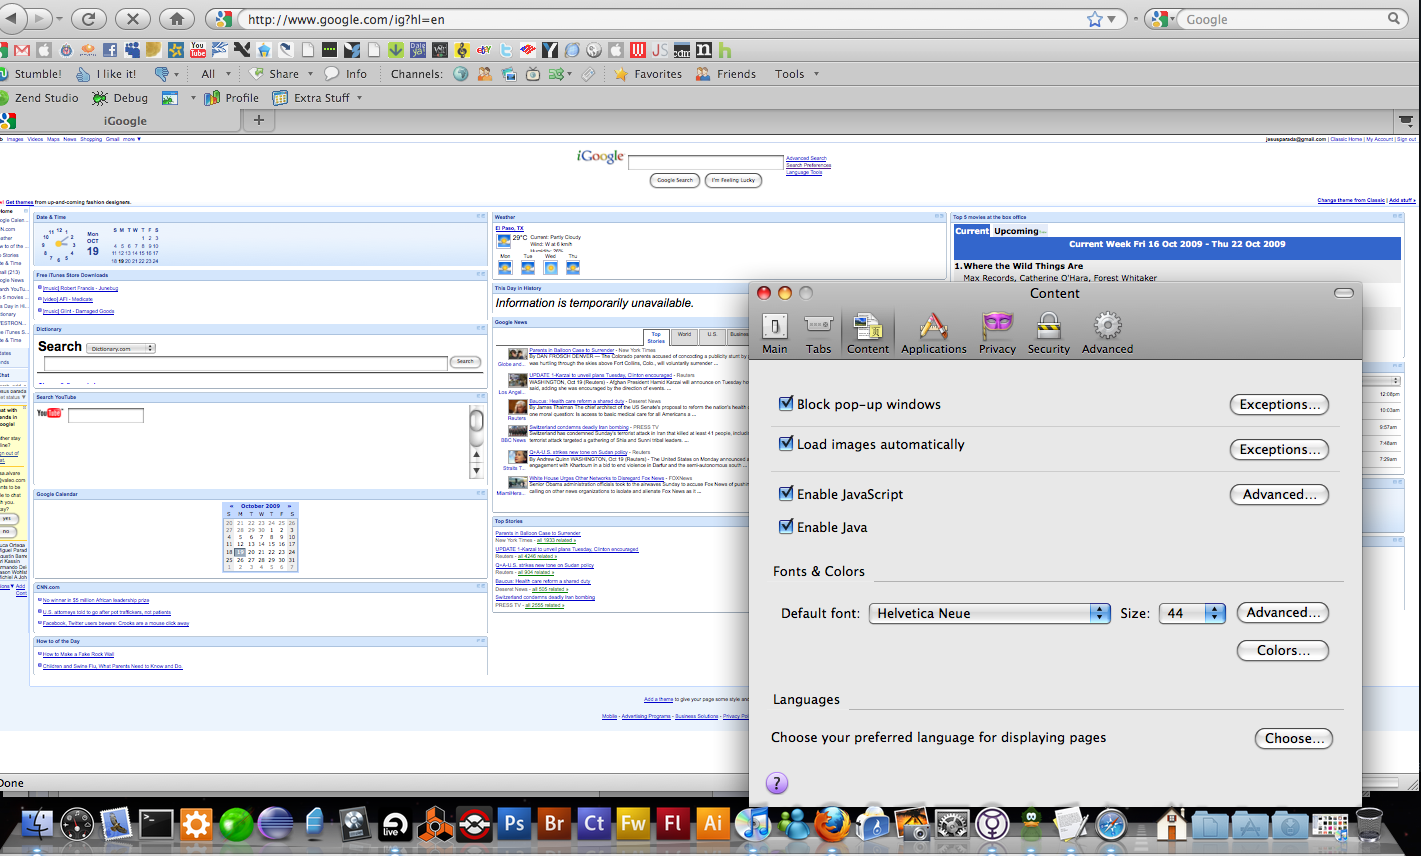This screenshot has height=856, width=1421.
Task: Open the Security preferences pane
Action: [x=1049, y=333]
